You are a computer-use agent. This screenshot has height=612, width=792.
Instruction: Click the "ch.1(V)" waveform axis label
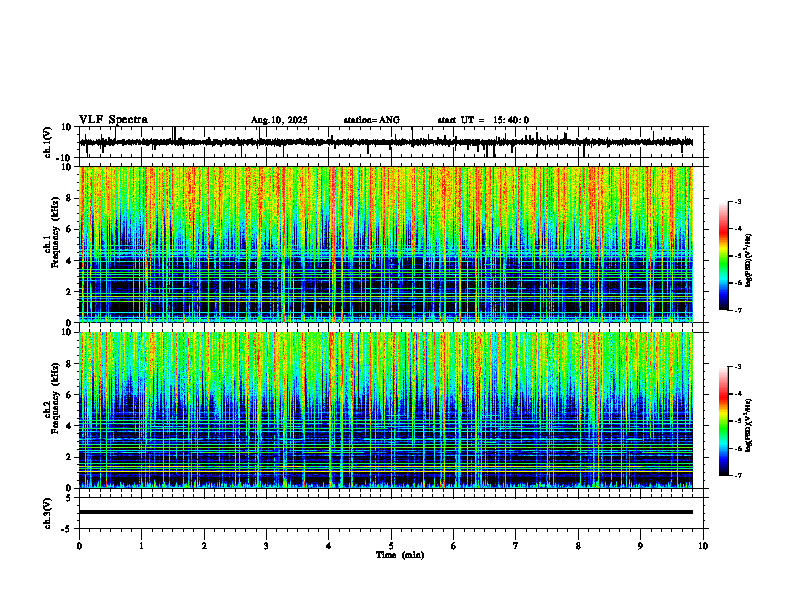coord(48,142)
